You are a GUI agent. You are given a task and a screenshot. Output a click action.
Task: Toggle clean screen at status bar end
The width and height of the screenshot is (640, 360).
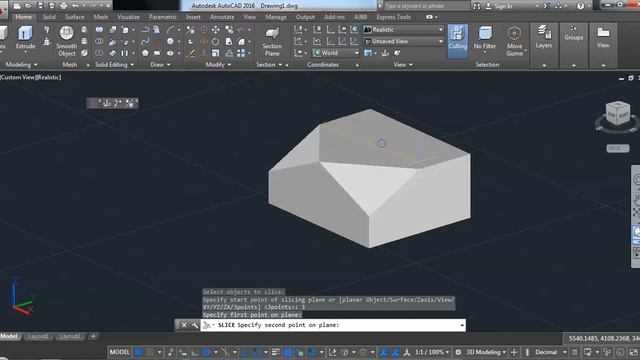tap(633, 352)
